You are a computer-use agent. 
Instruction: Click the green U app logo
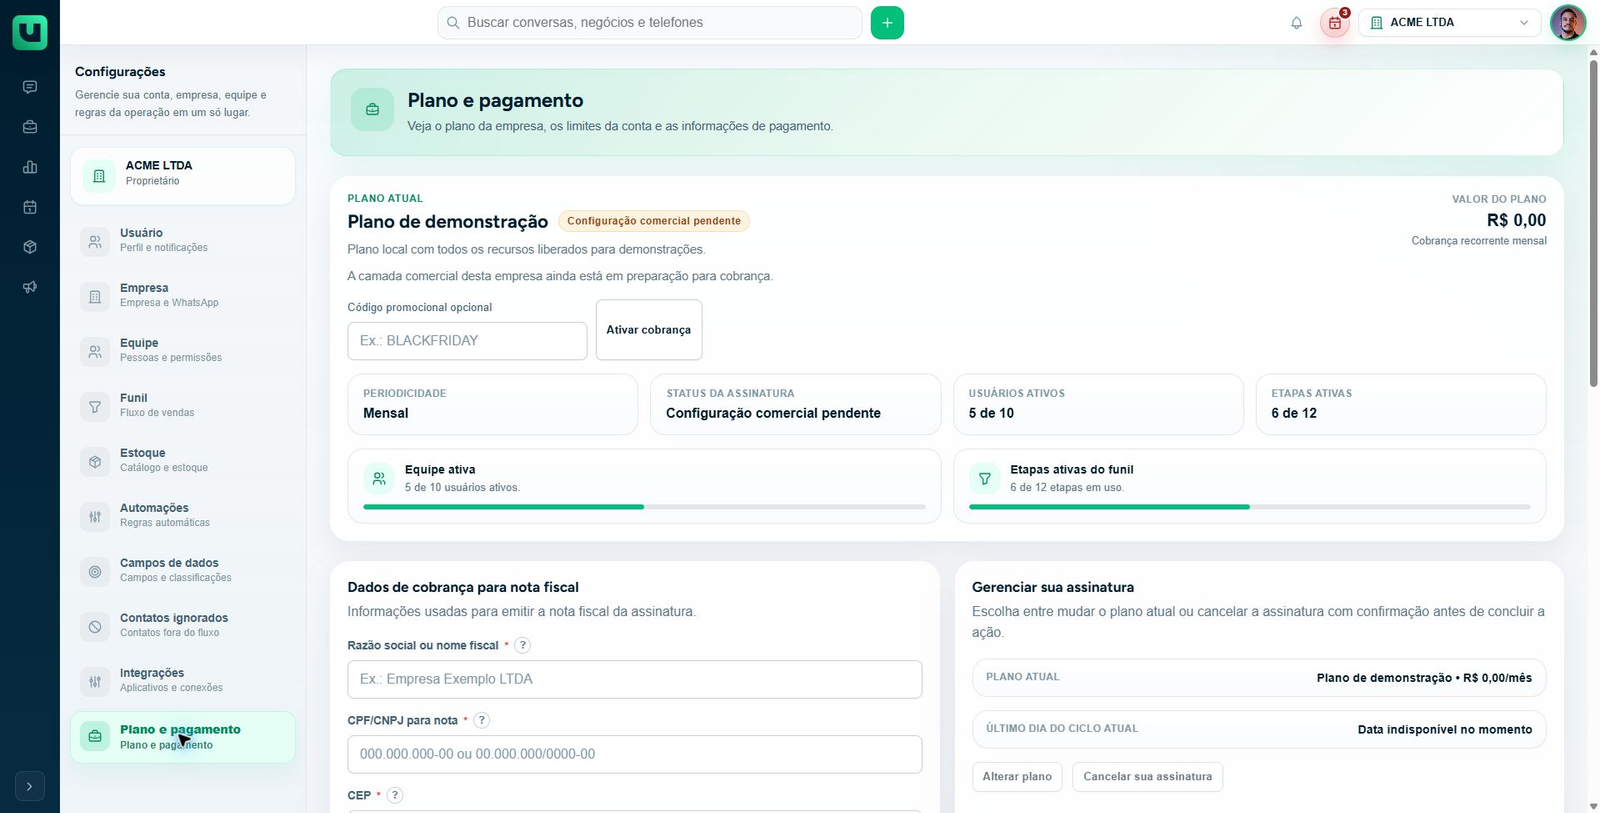coord(30,32)
